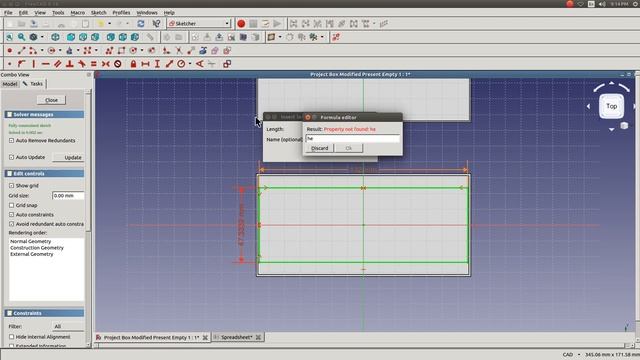Click the Fit all view icon
Image resolution: width=640 pixels, height=360 pixels.
pos(9,37)
